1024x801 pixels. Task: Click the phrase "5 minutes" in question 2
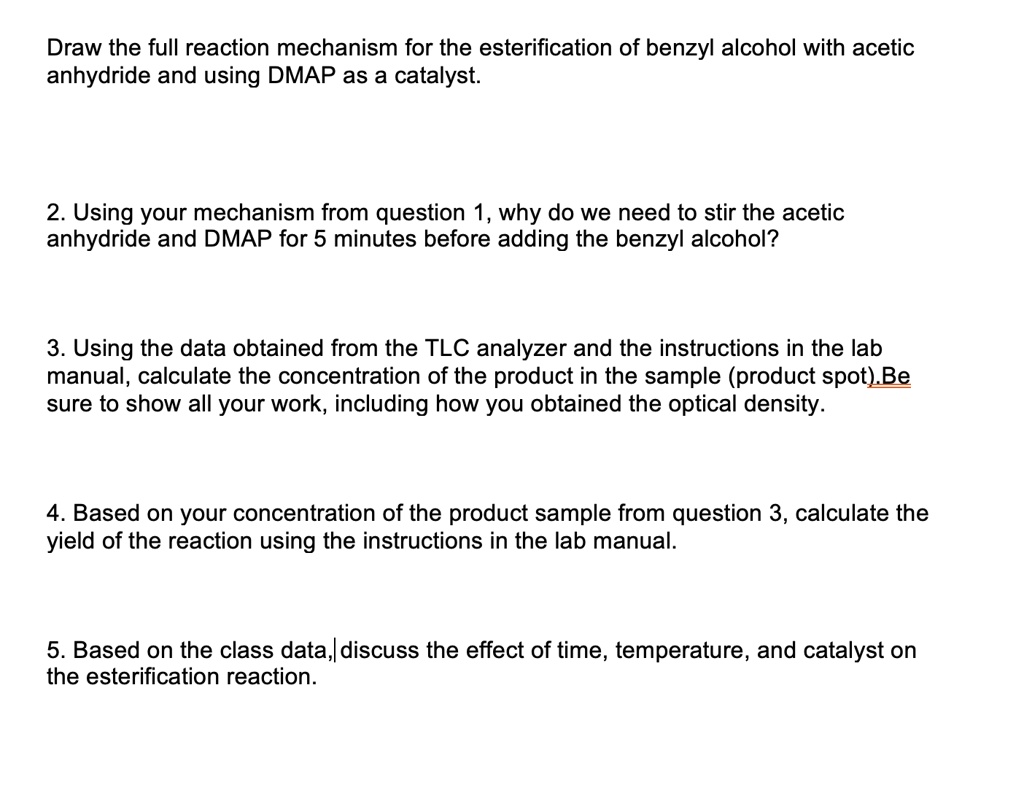coord(333,241)
